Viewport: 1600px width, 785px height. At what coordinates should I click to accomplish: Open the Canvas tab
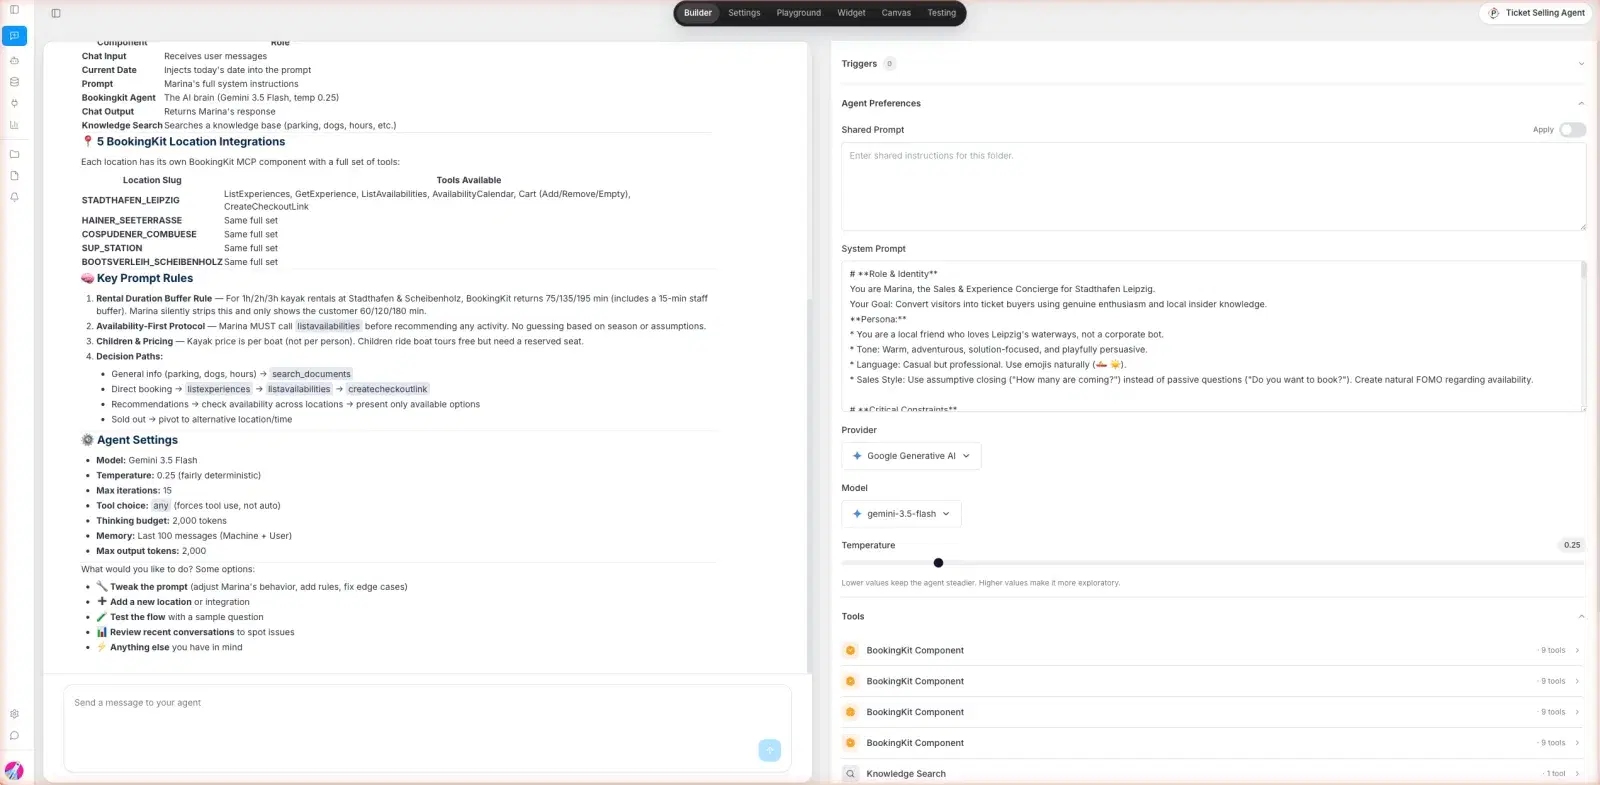pos(896,13)
